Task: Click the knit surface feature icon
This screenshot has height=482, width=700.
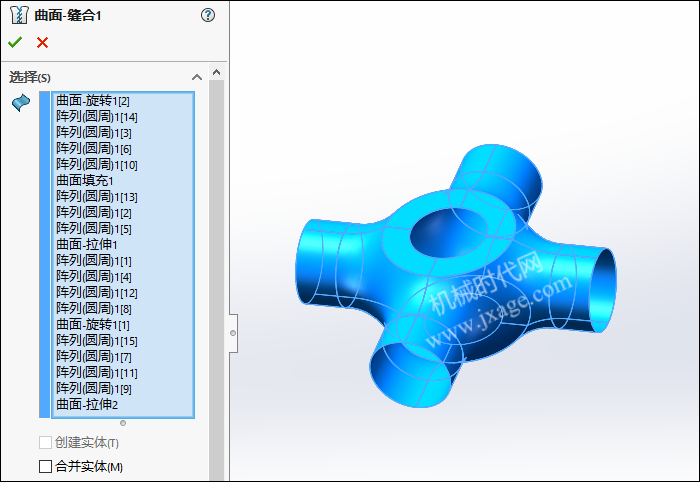Action: tap(18, 15)
